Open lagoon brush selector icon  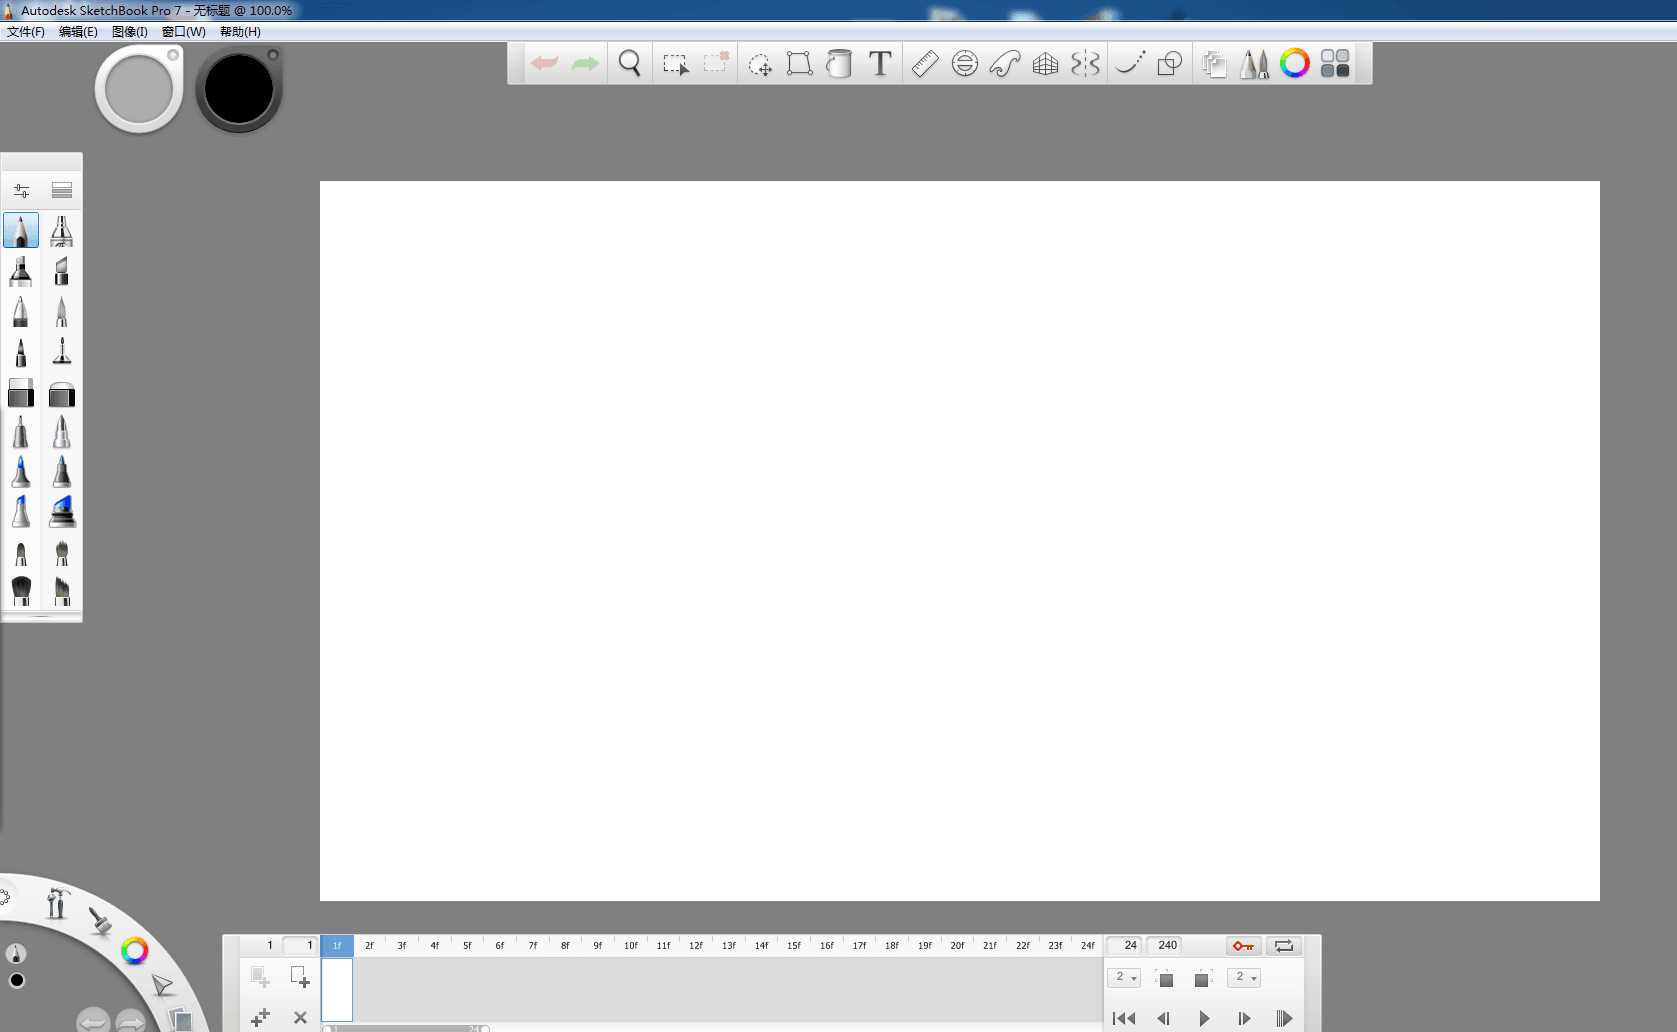(99, 921)
